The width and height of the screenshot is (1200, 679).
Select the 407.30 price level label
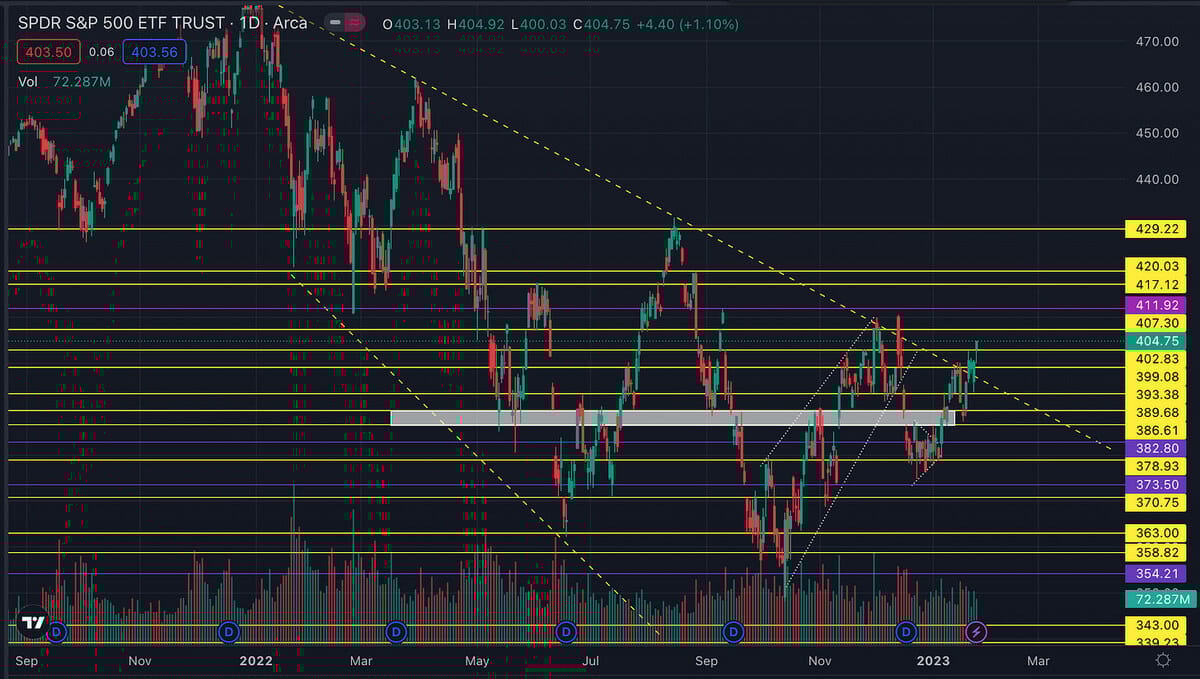[1158, 323]
